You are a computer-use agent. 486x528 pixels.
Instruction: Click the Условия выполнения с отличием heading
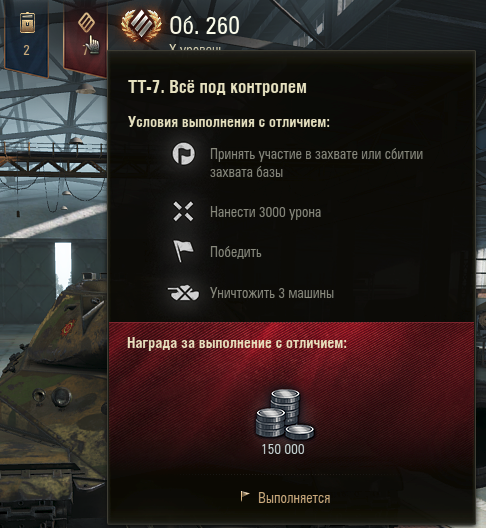pyautogui.click(x=229, y=122)
